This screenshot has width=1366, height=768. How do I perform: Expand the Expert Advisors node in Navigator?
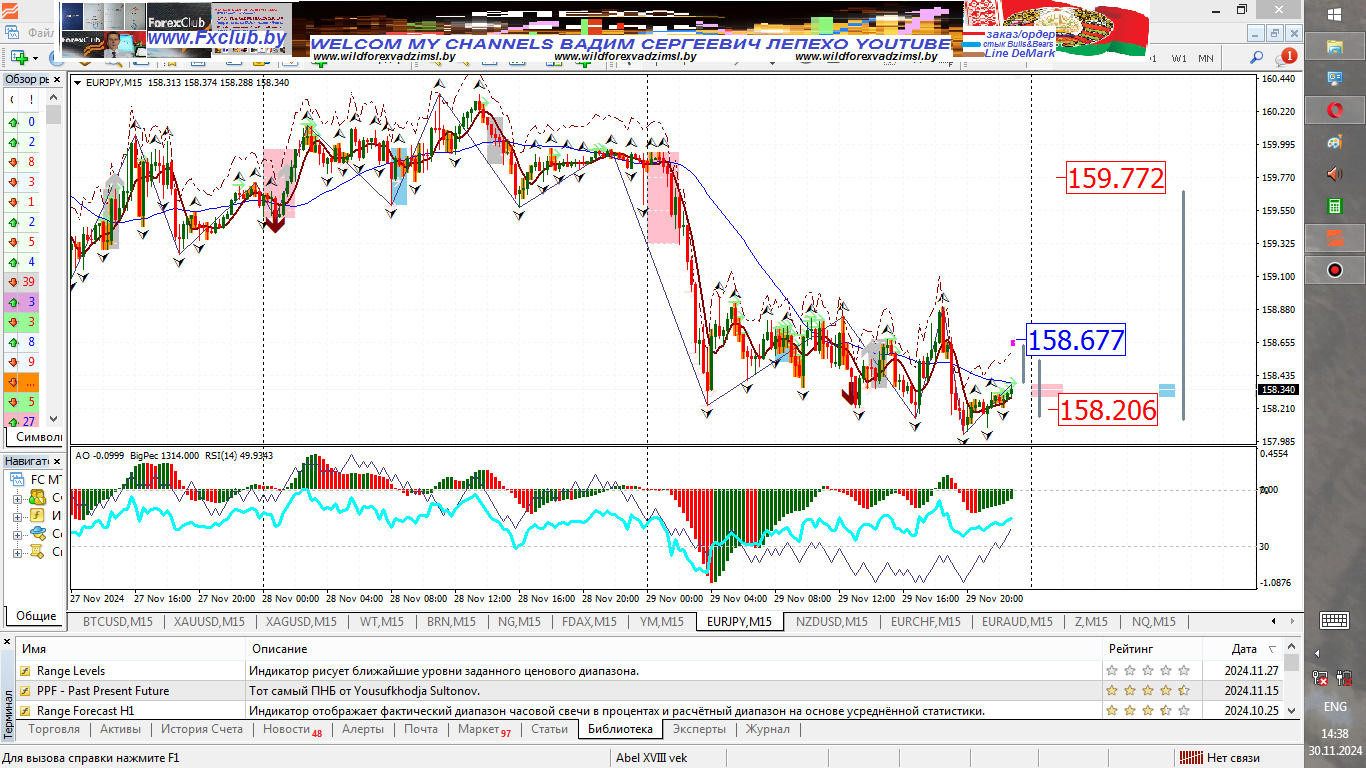pos(17,533)
